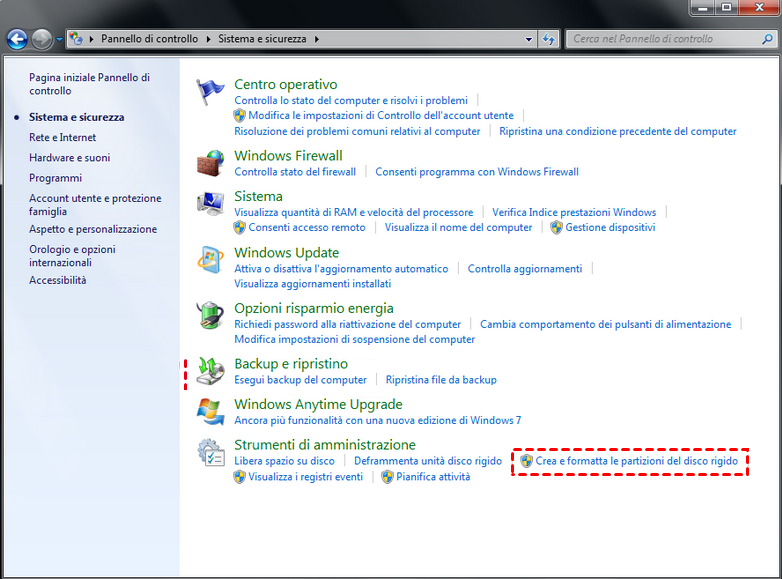Click the search magnifier icon
The image size is (782, 579).
[x=768, y=39]
